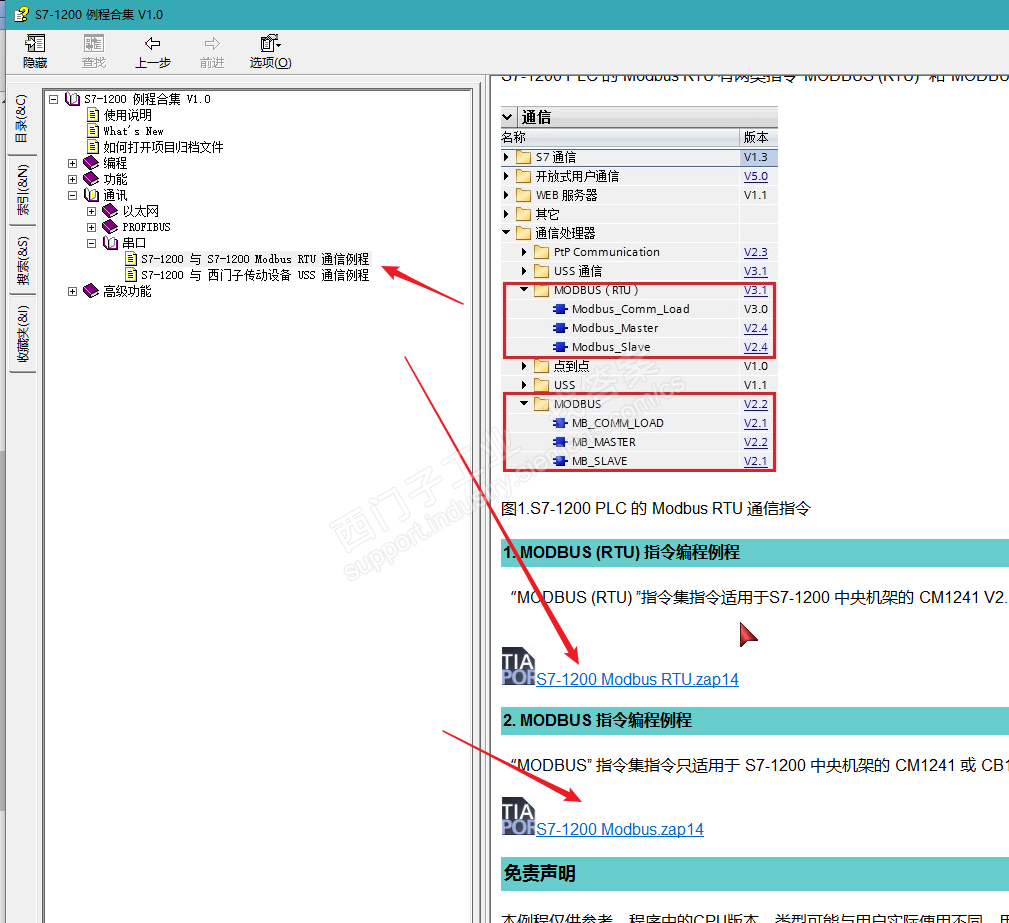Click the 查找 (Locate) toolbar icon
Image resolution: width=1009 pixels, height=923 pixels.
click(x=93, y=44)
